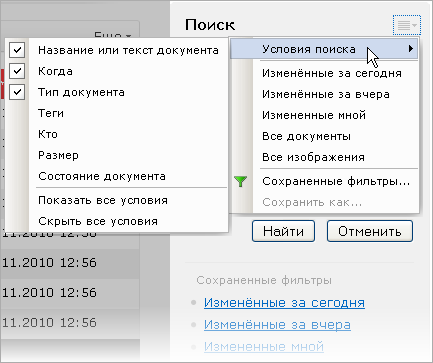Select 'Изменённые за вчера' menu entry

(325, 94)
